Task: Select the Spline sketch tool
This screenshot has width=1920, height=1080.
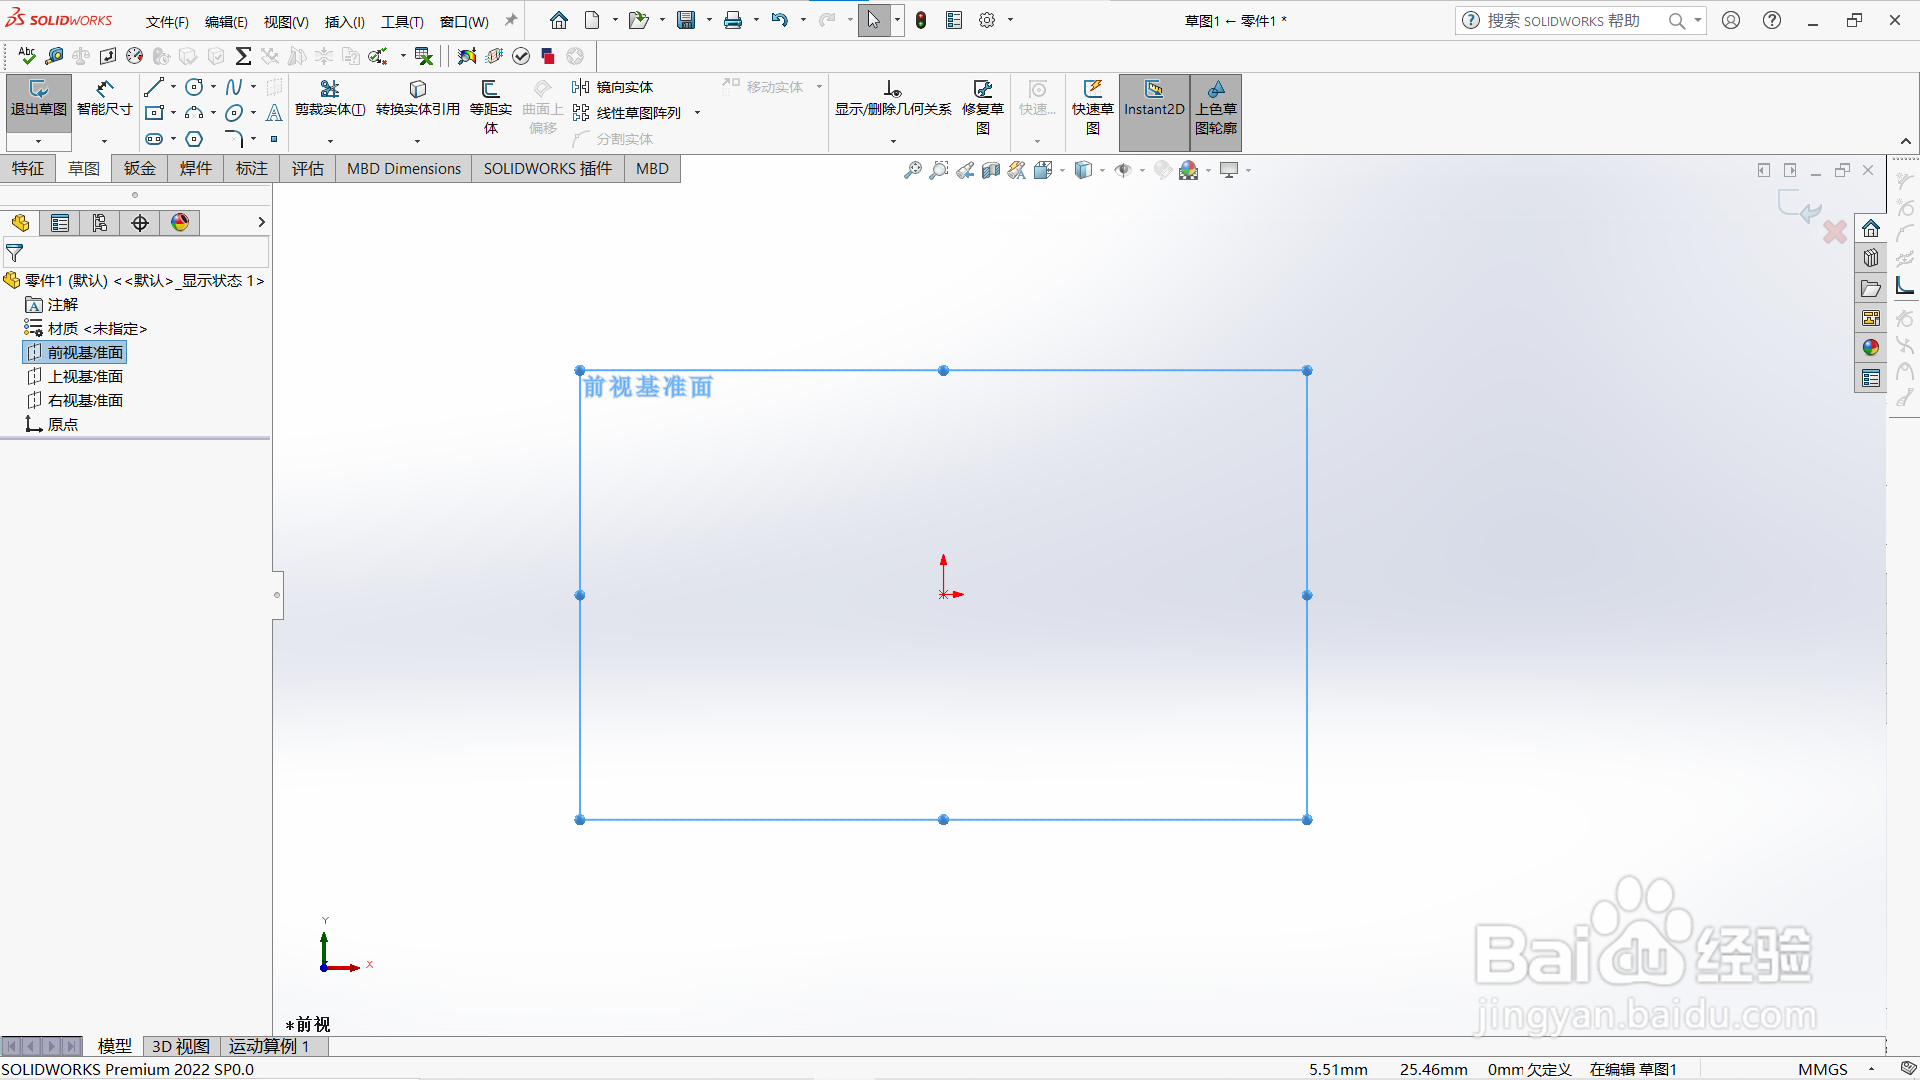Action: 234,87
